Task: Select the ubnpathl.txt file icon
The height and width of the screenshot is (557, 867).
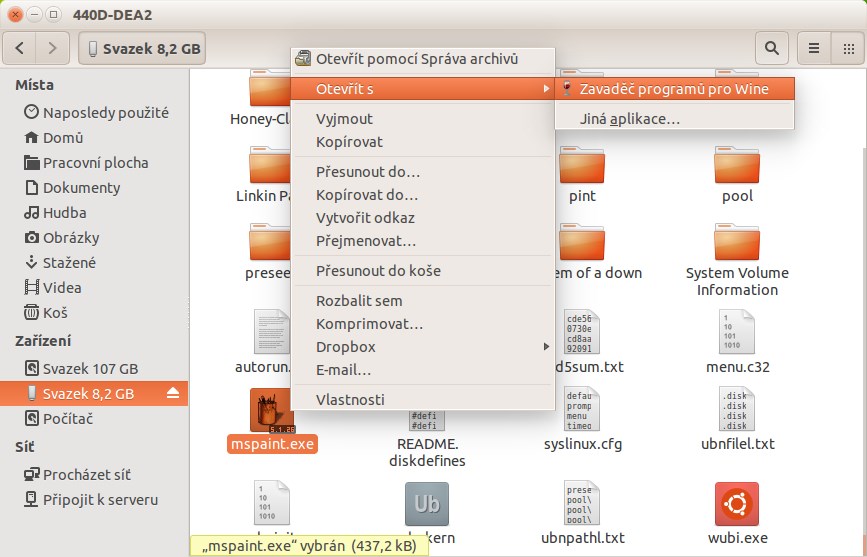Action: tap(582, 503)
